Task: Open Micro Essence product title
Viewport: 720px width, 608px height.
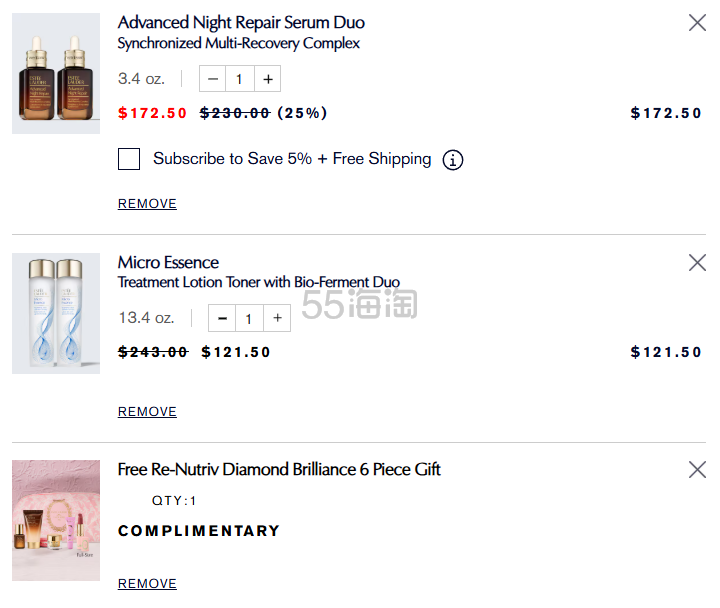Action: tap(168, 263)
